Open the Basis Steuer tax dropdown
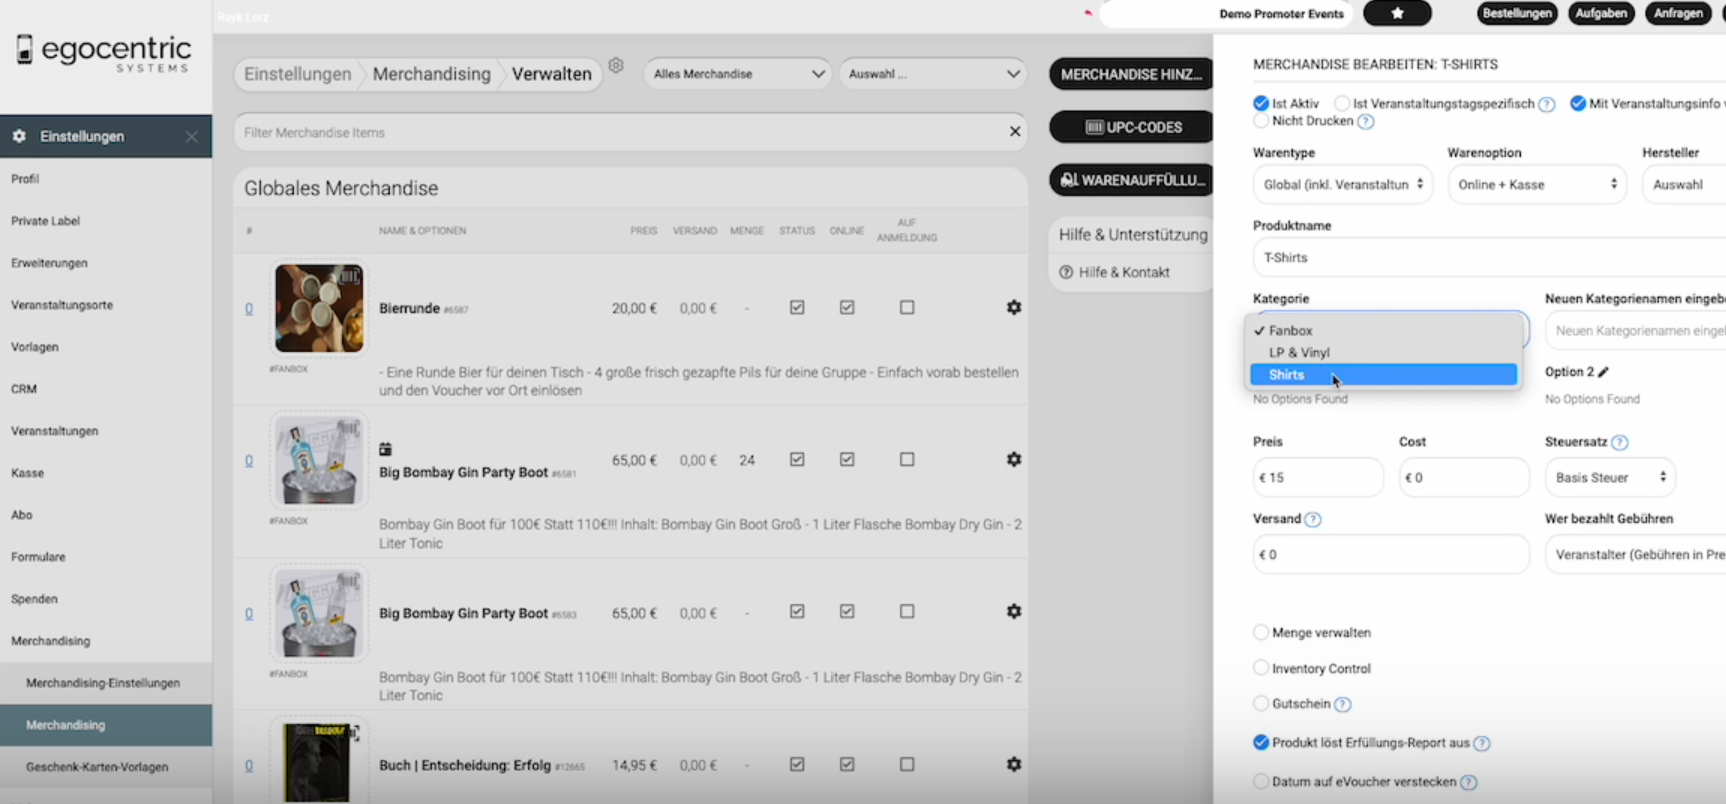This screenshot has height=804, width=1726. [x=1609, y=478]
